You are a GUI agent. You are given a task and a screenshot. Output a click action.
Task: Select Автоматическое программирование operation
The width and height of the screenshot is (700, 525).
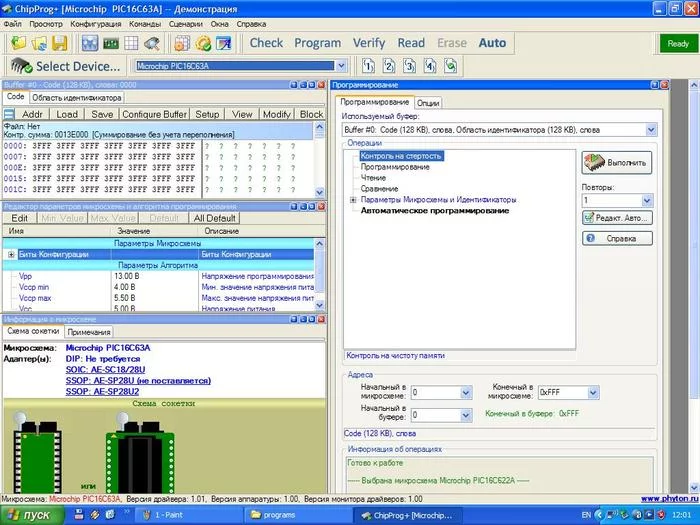click(x=434, y=211)
